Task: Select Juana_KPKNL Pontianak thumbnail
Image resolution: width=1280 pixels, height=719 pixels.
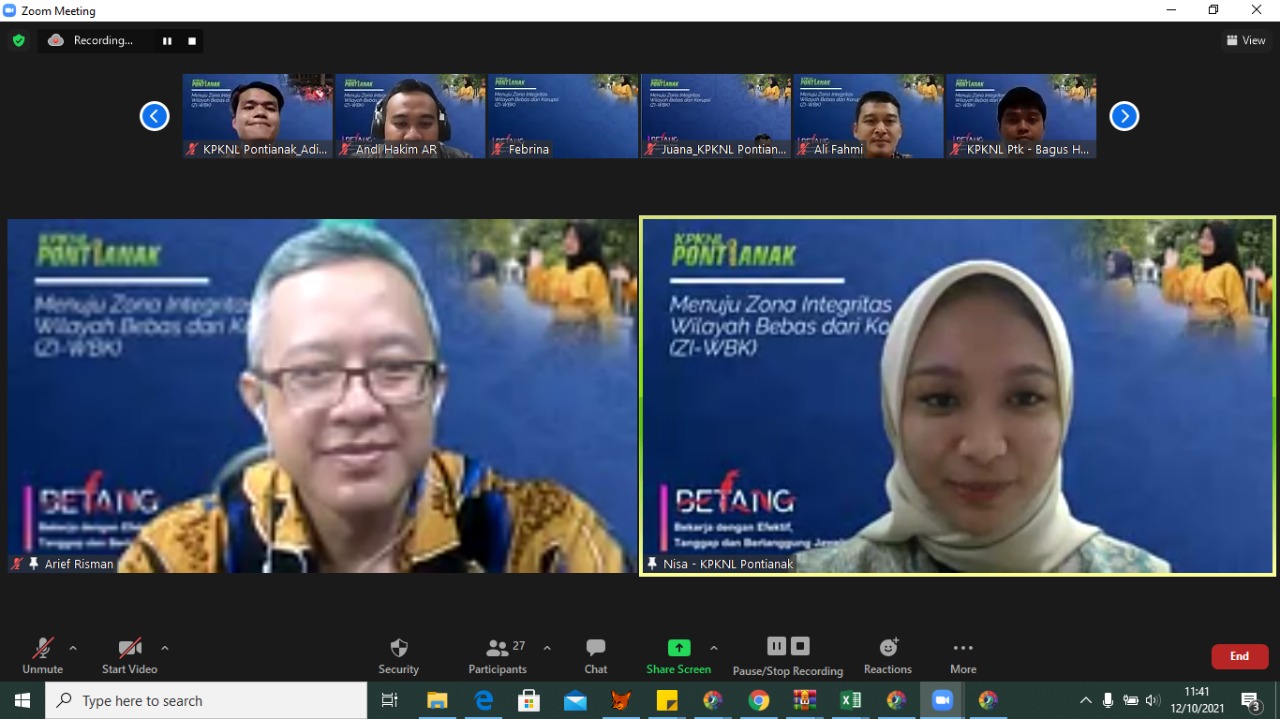Action: tap(716, 116)
